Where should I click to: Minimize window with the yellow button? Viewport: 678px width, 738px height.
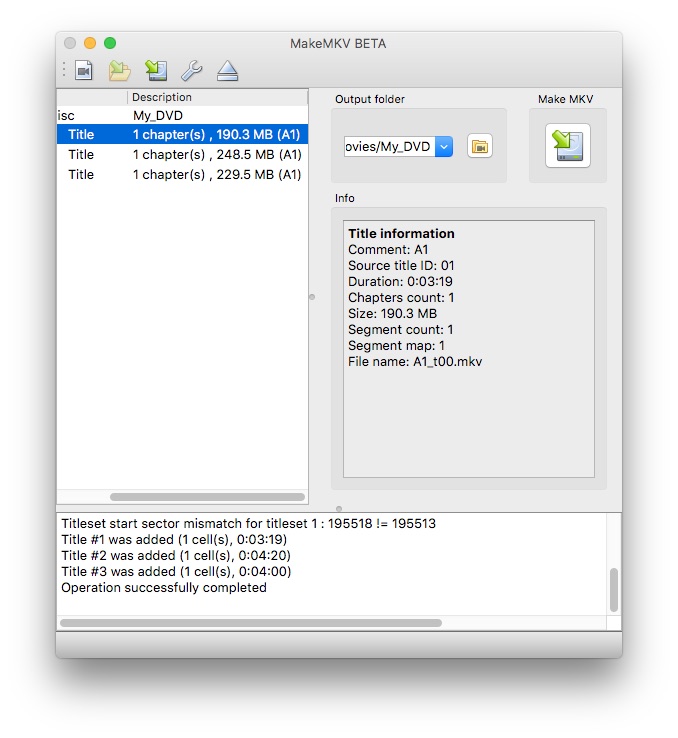point(90,43)
